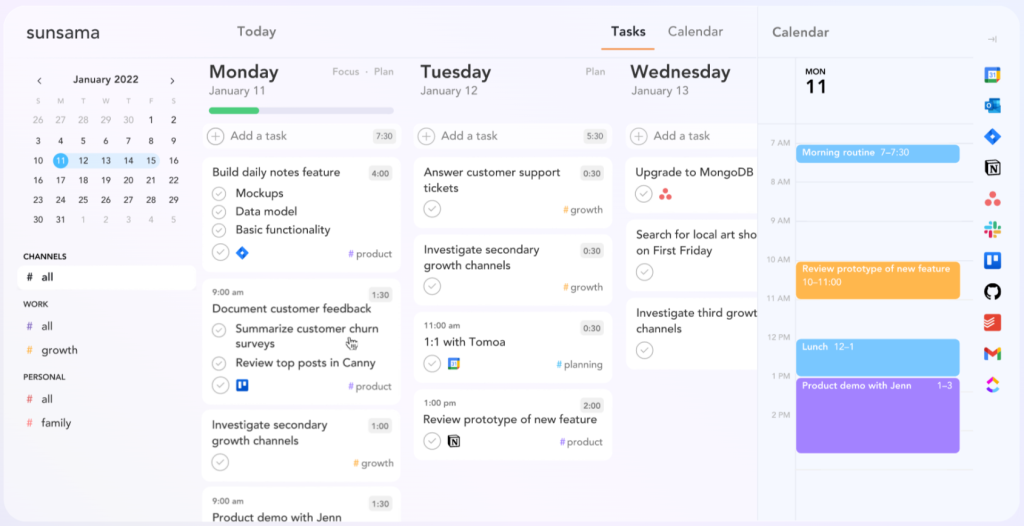This screenshot has width=1024, height=526.
Task: Open the Todoist integration icon in right sidebar
Action: (992, 322)
